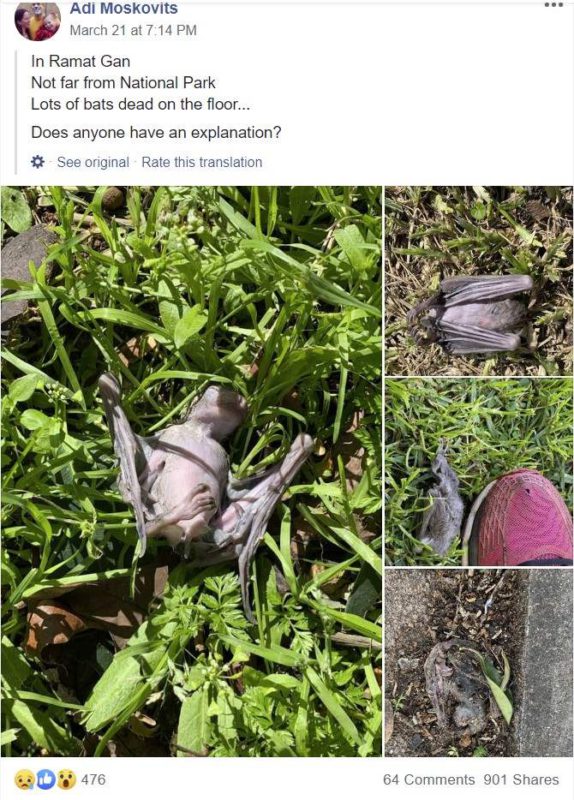Open Adi Moskovits profile name link

click(123, 8)
